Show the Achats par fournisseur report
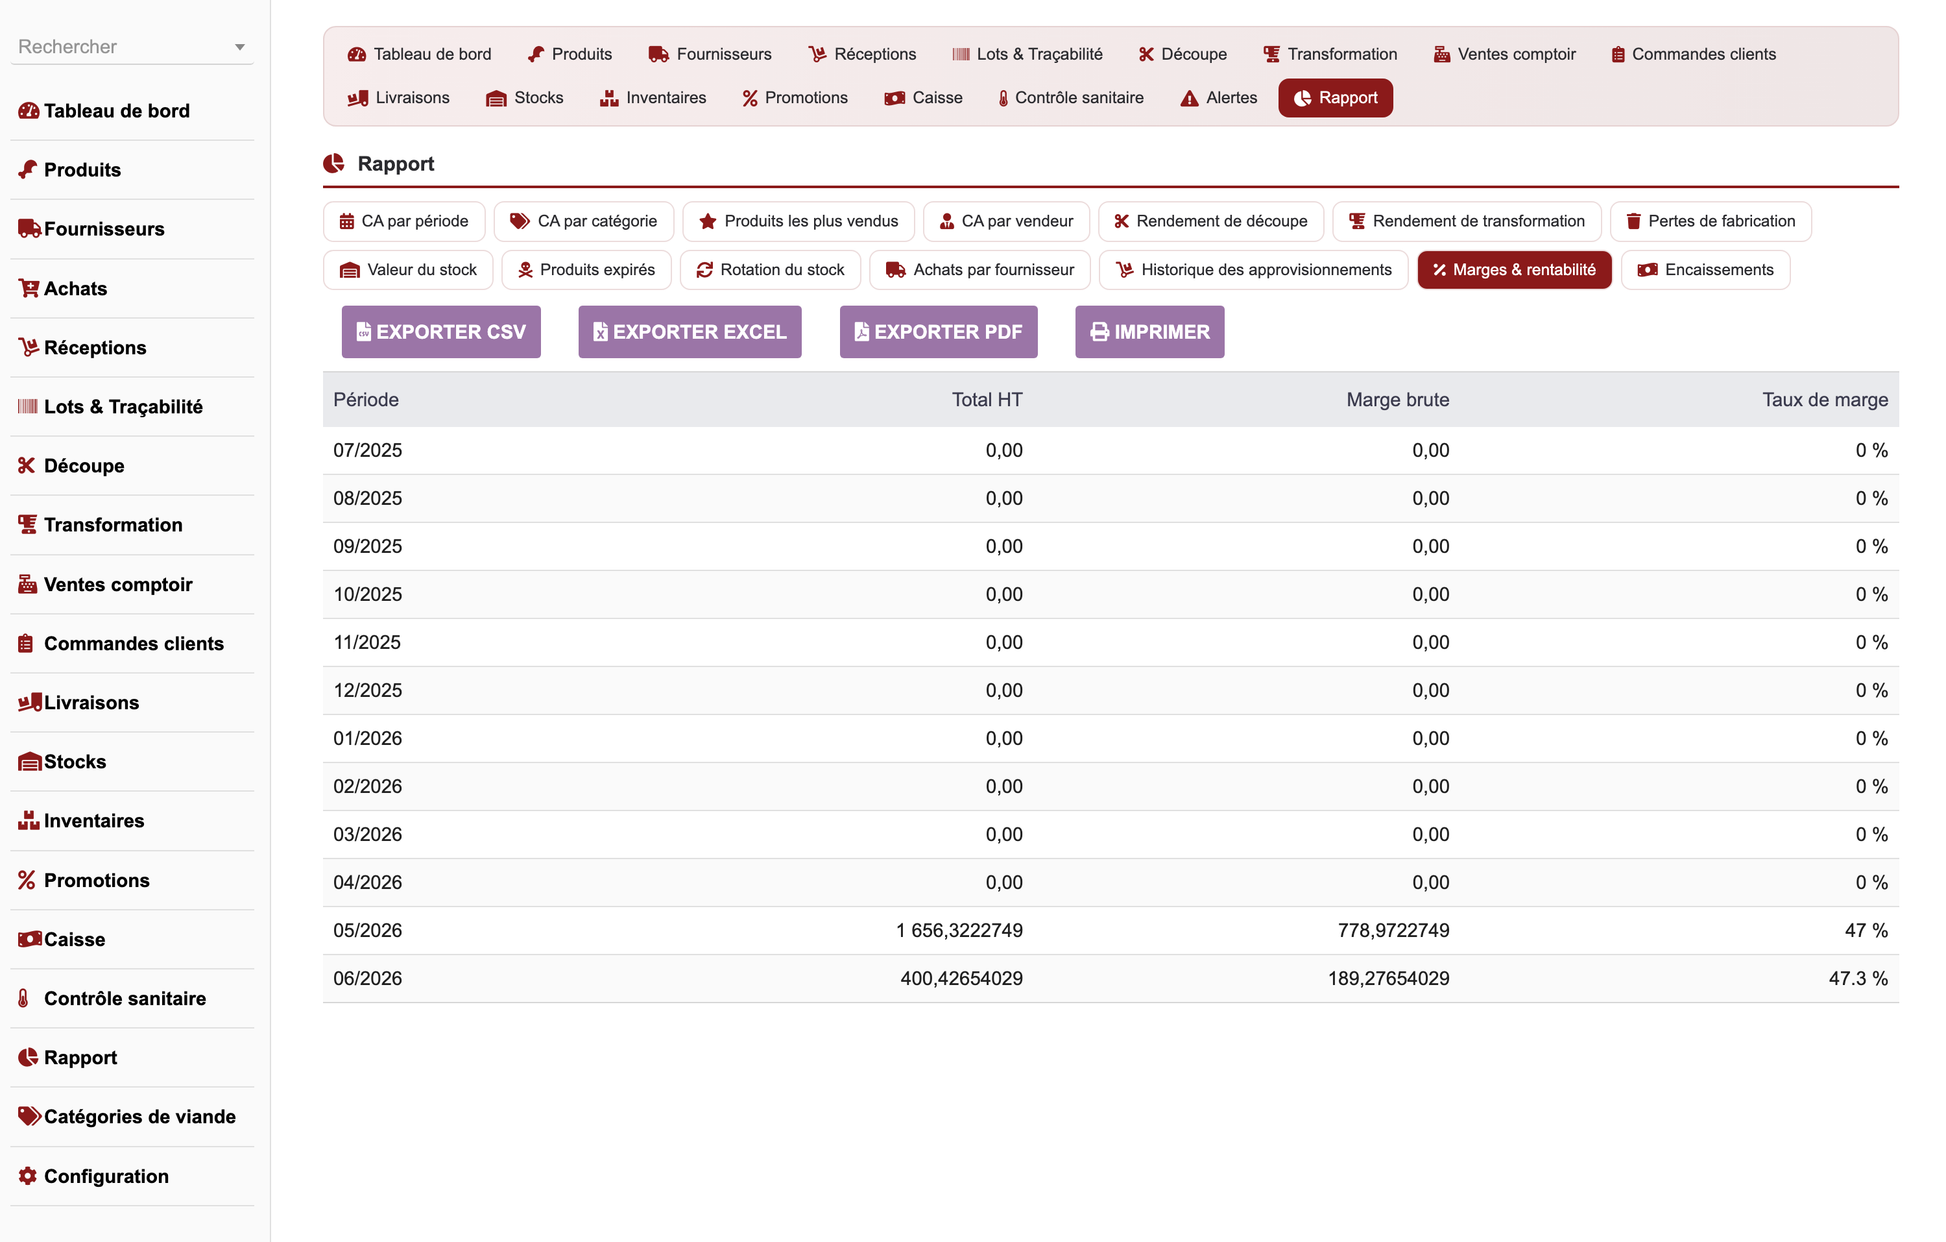The image size is (1946, 1242). [x=980, y=270]
